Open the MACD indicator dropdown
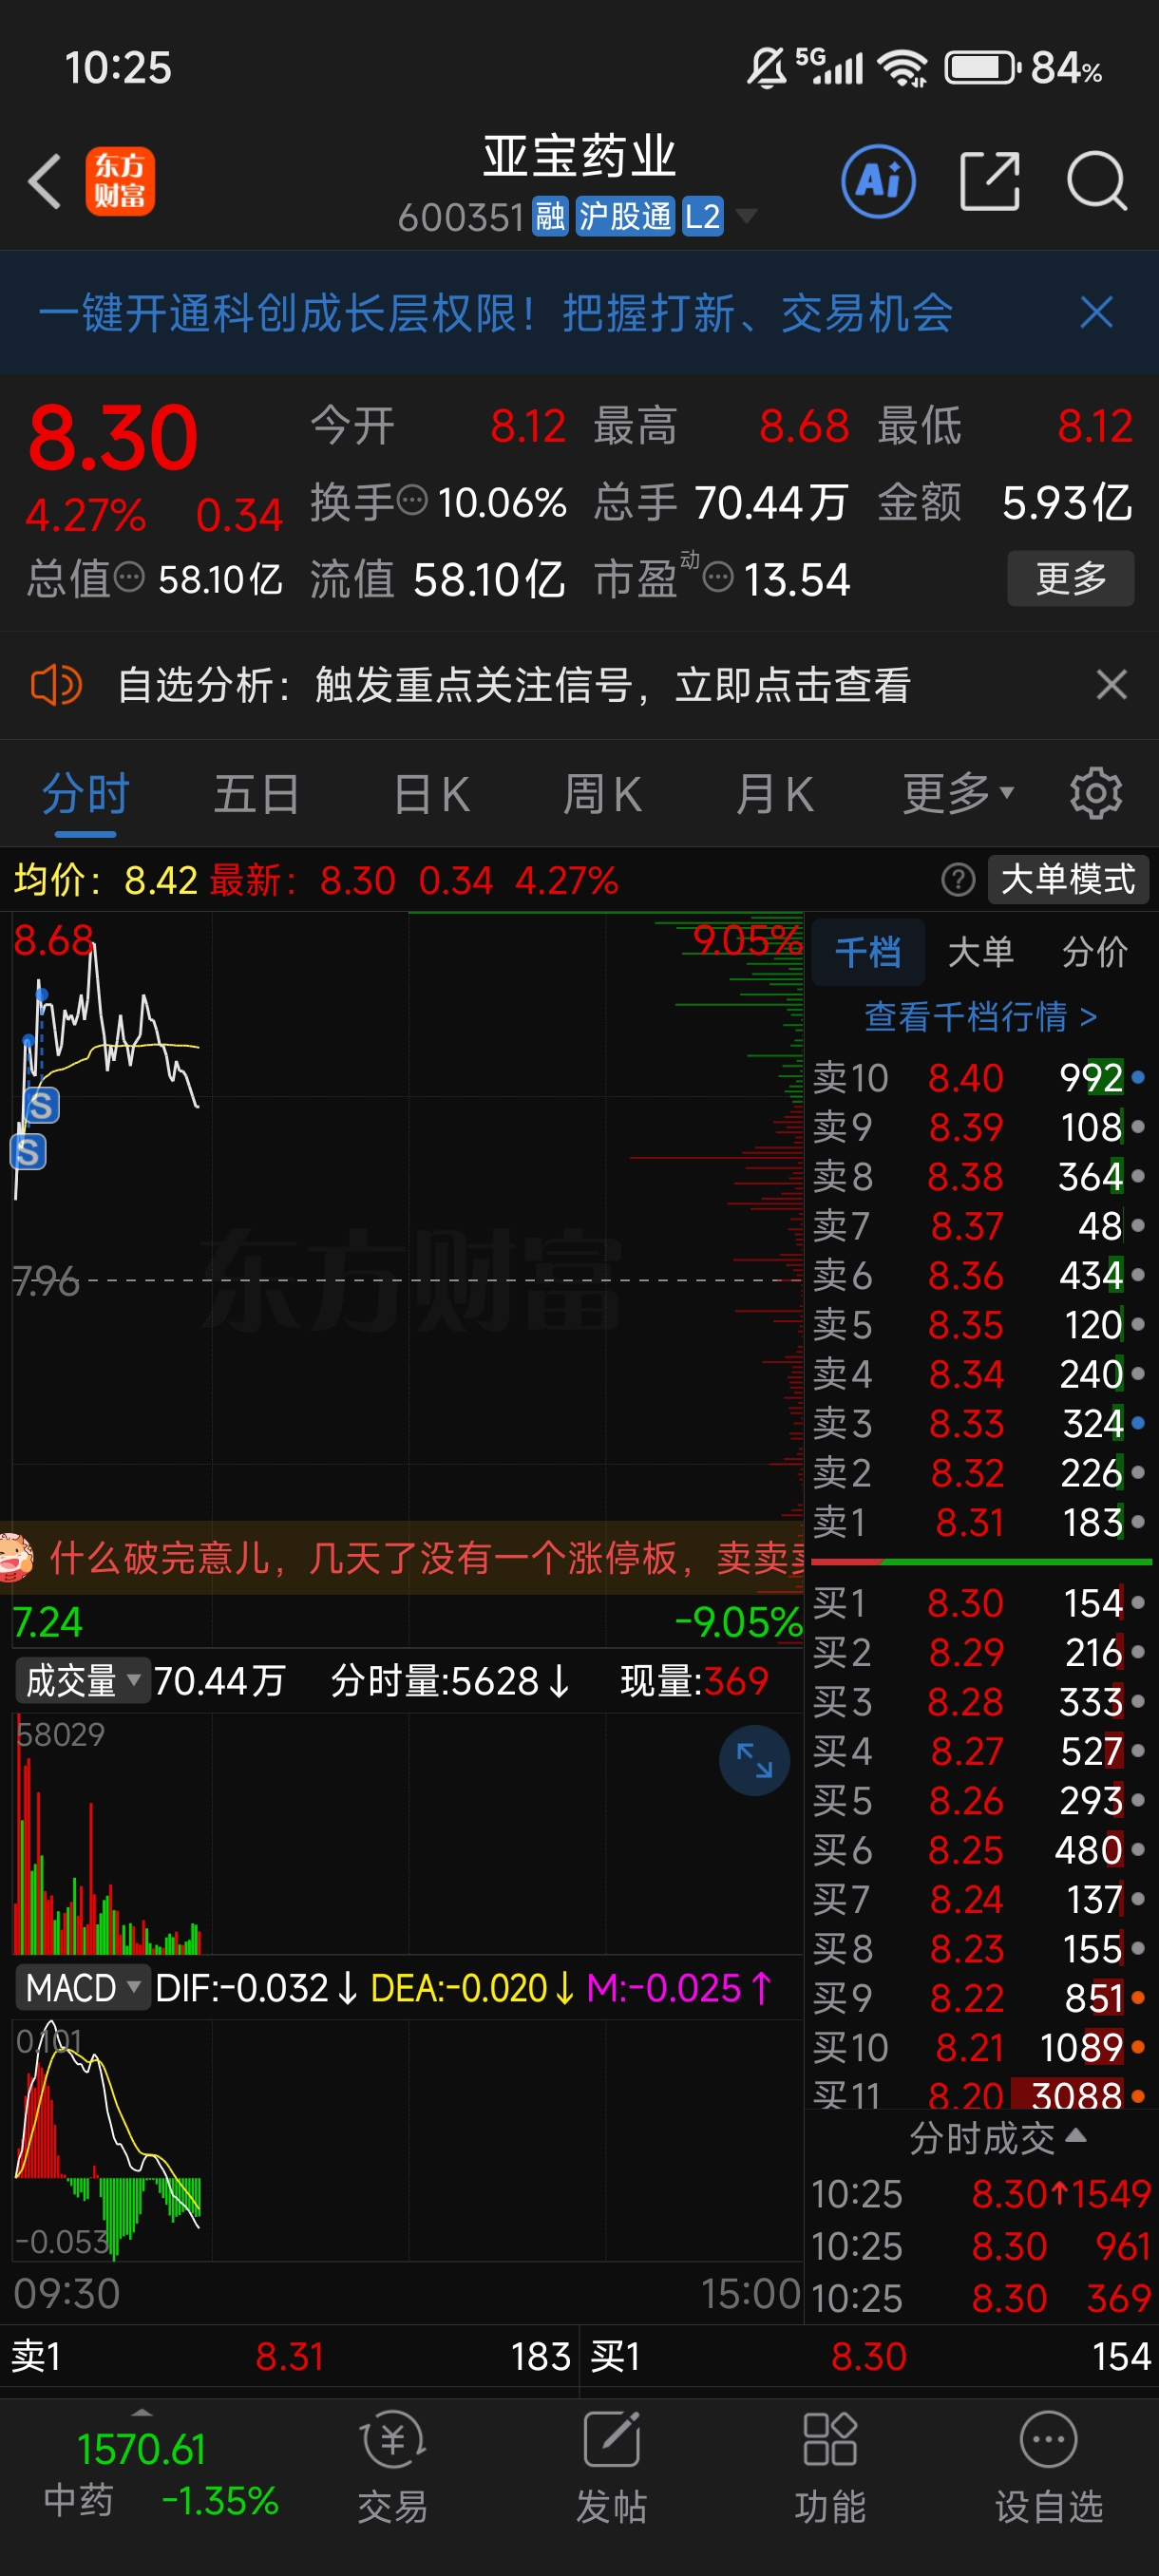 (x=82, y=1987)
